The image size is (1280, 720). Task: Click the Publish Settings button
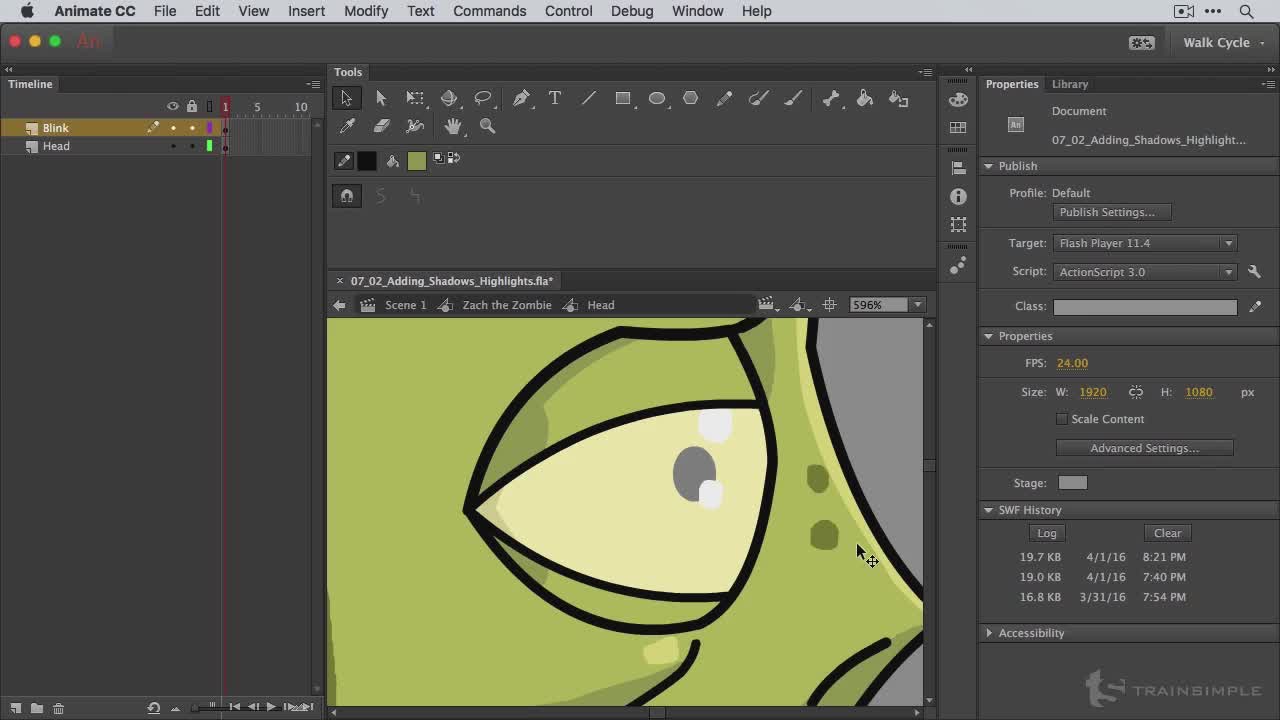point(1113,212)
